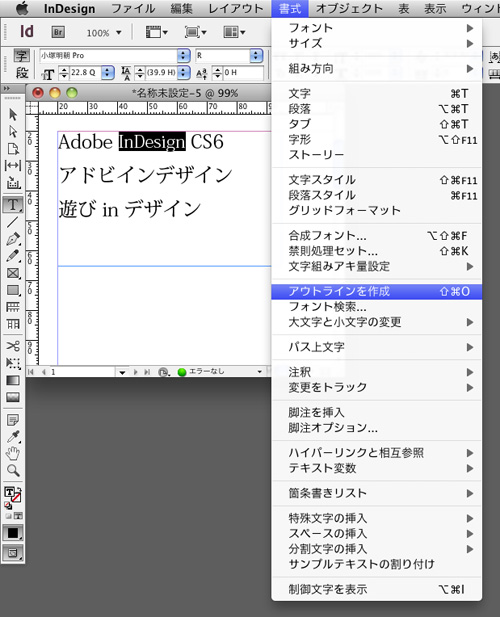
Task: Expand the フォント submenu
Action: click(377, 28)
